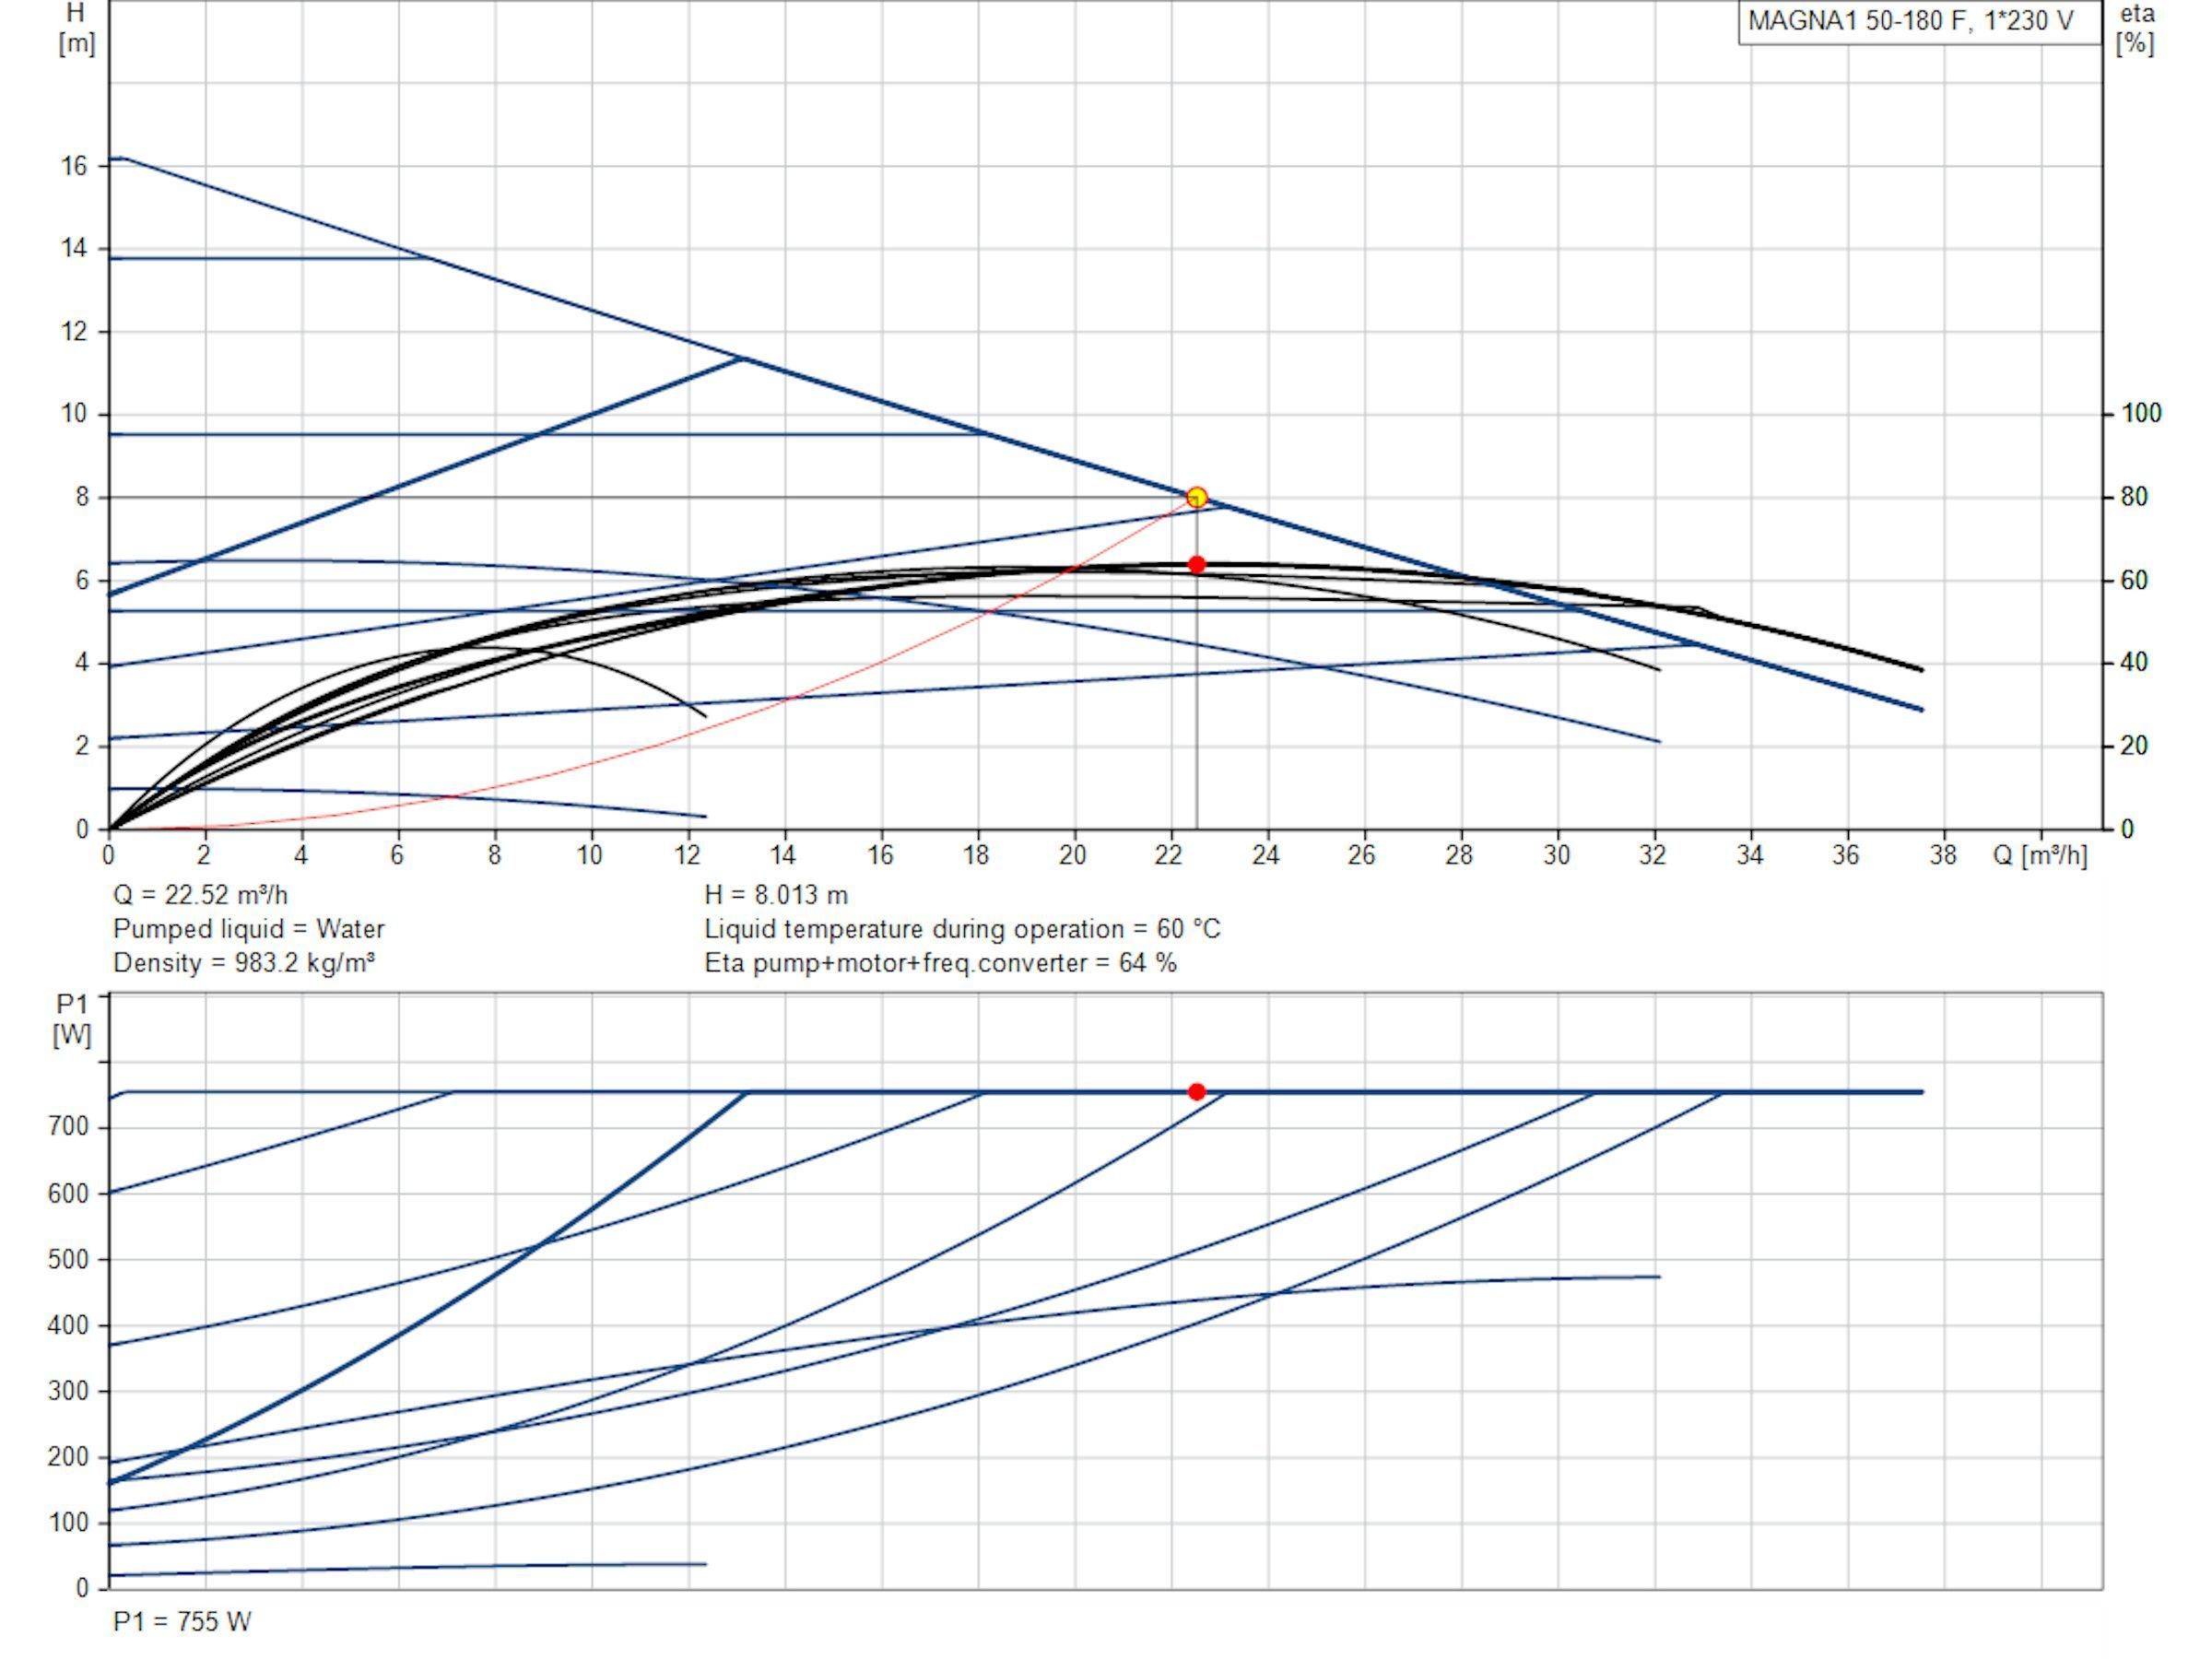Screen dimensions: 2212x1659
Task: Click the H [m] axis title
Action: 76,28
